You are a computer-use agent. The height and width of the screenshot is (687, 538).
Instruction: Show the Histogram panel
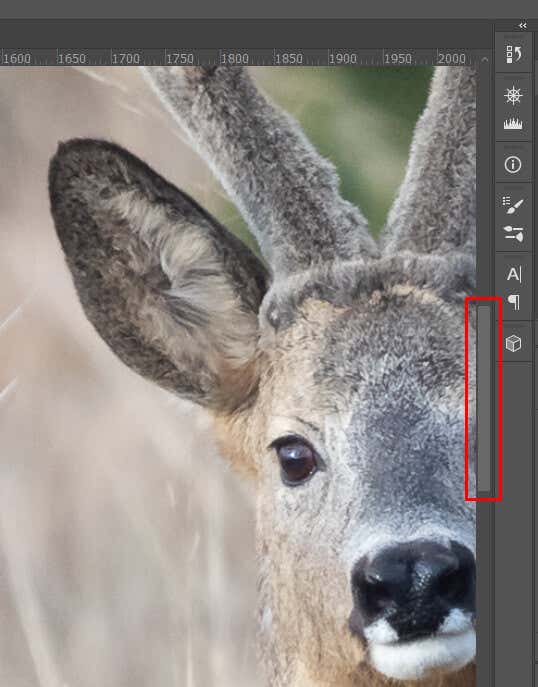click(513, 124)
